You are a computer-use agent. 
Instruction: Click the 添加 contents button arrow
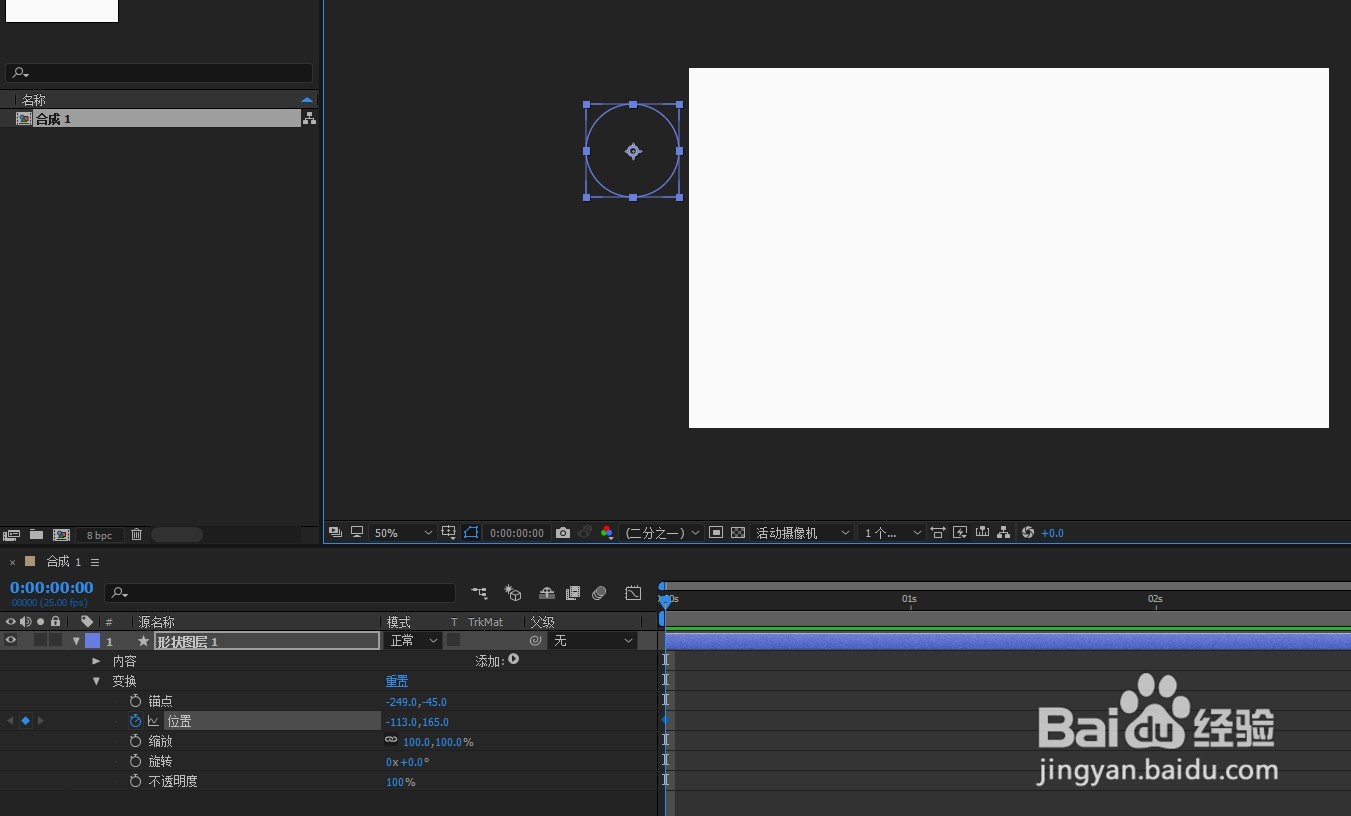tap(513, 660)
